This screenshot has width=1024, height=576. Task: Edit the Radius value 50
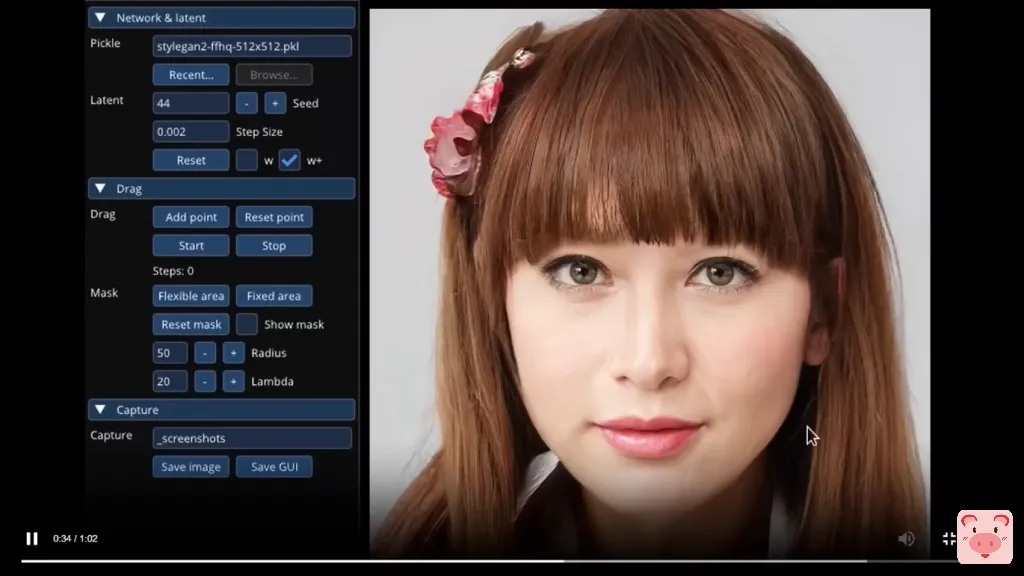(170, 353)
